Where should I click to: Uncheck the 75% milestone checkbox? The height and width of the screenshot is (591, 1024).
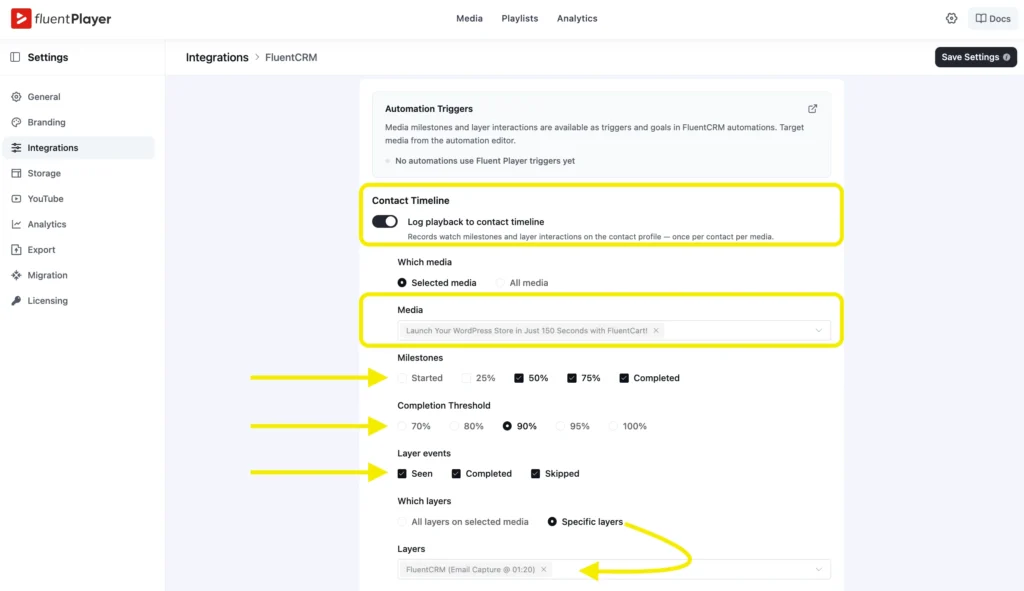point(571,378)
